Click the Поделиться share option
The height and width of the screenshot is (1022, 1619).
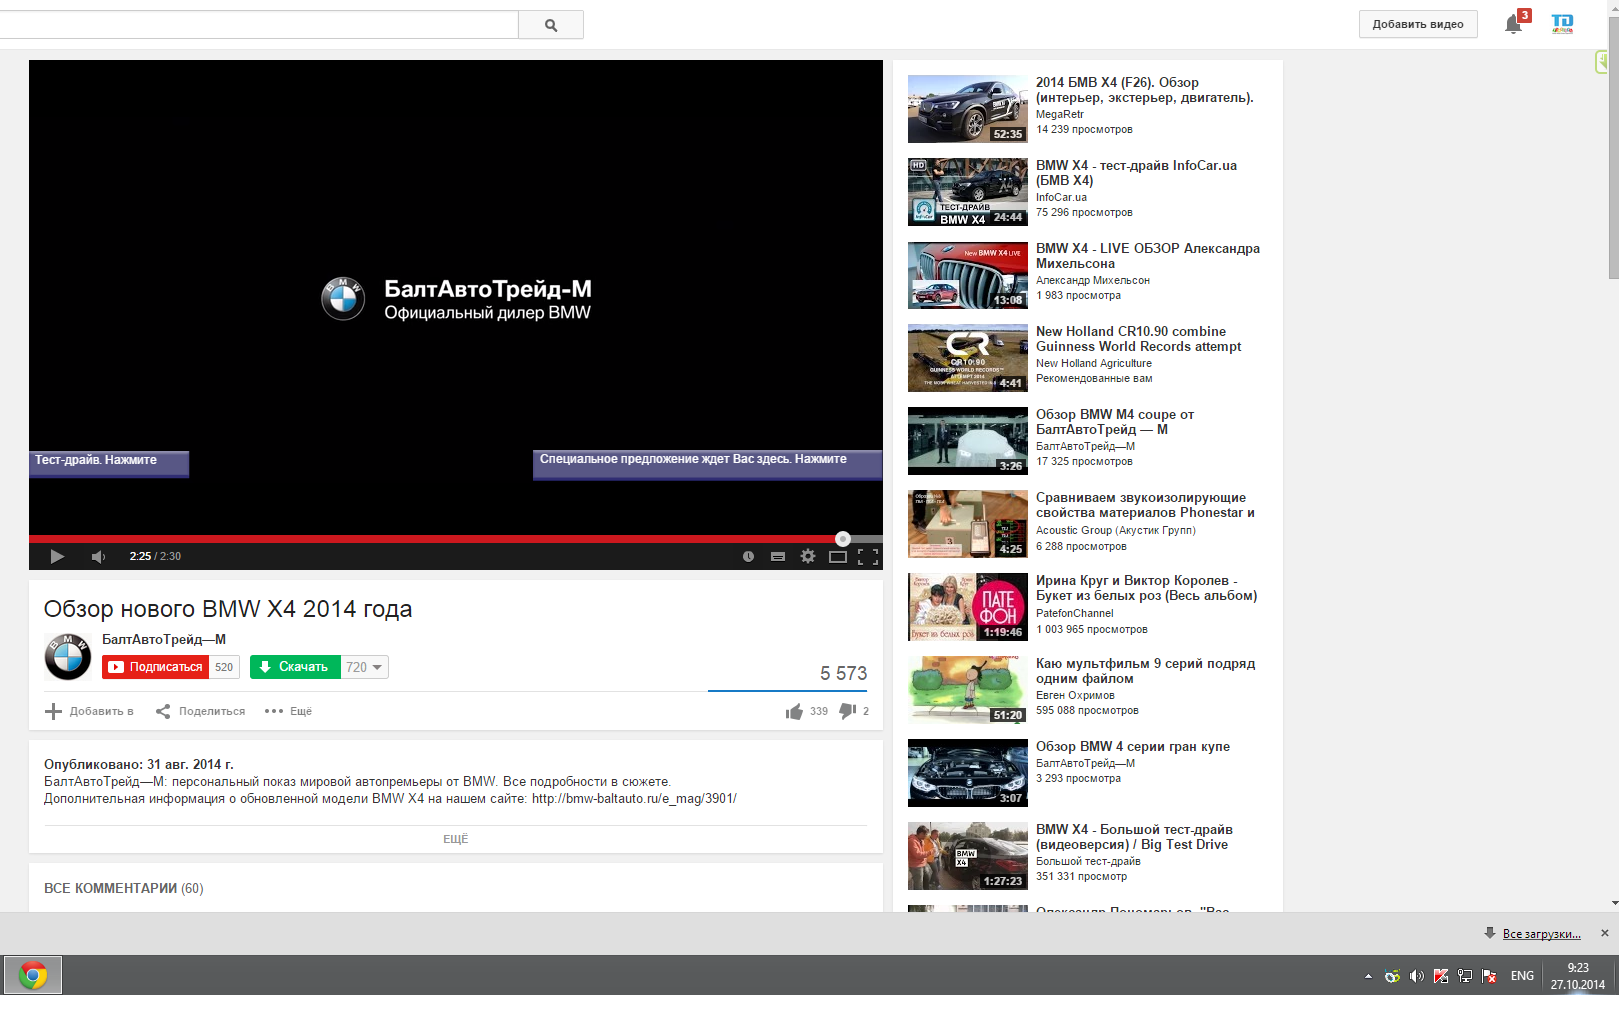200,711
